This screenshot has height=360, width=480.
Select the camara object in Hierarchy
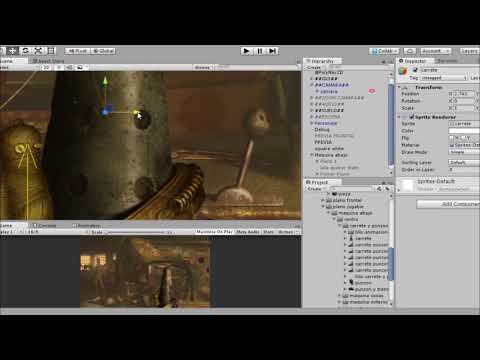pyautogui.click(x=329, y=91)
